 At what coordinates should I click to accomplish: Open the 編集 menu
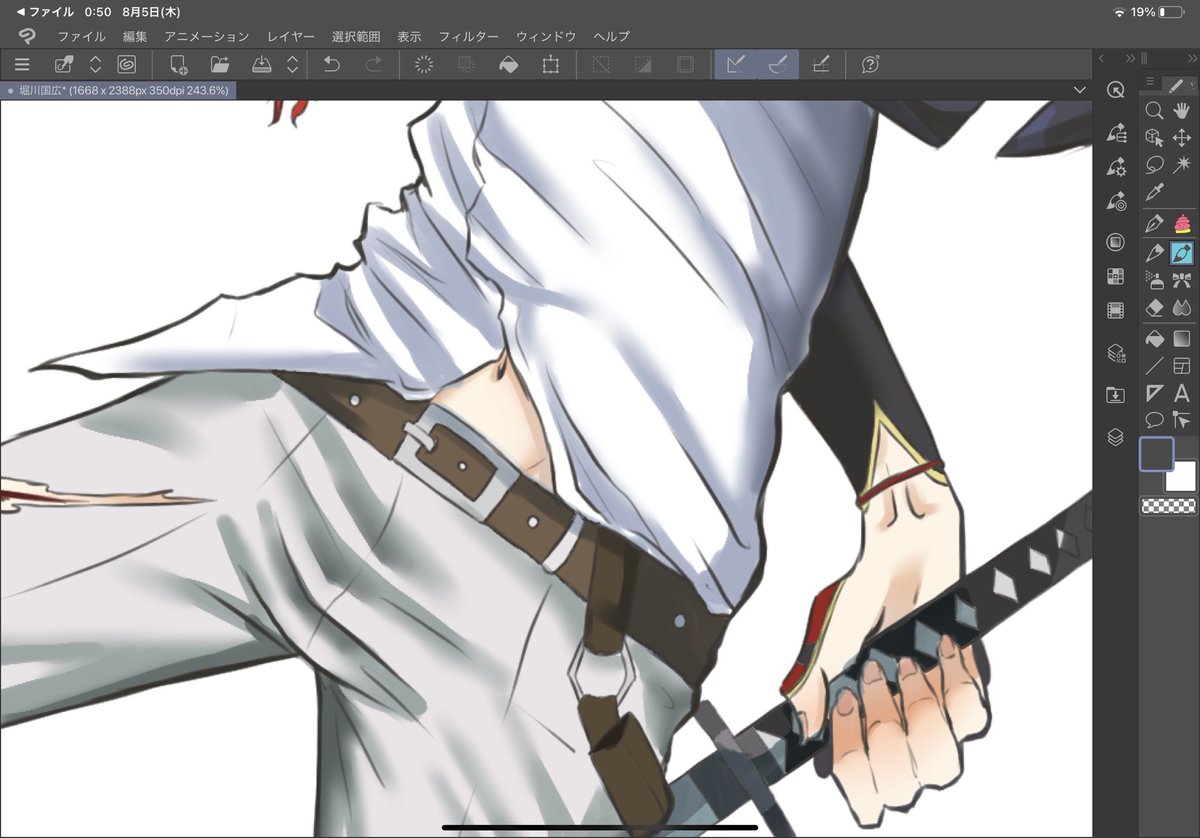coord(135,36)
